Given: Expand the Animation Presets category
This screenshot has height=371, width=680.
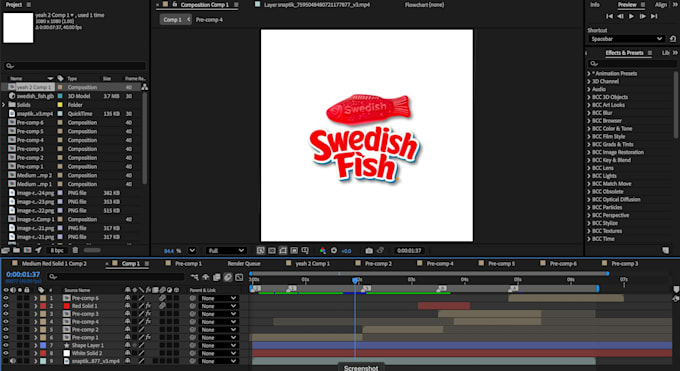Looking at the screenshot, I should (589, 73).
